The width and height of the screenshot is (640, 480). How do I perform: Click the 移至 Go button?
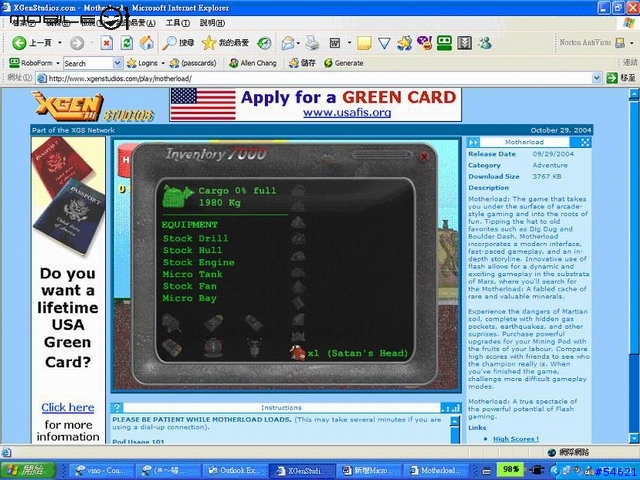(x=621, y=78)
